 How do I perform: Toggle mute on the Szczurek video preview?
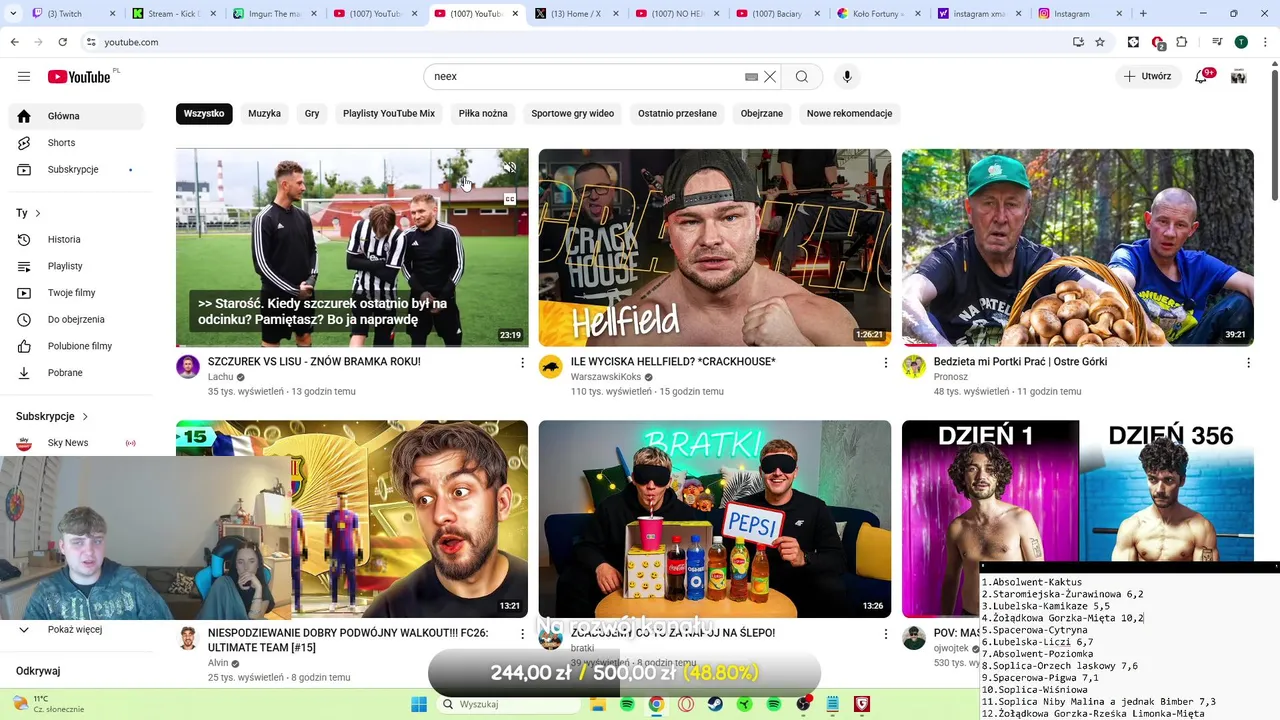509,167
